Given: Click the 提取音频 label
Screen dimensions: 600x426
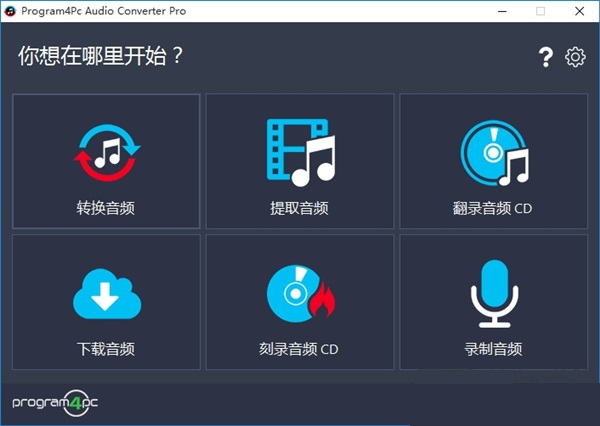Looking at the screenshot, I should click(299, 208).
